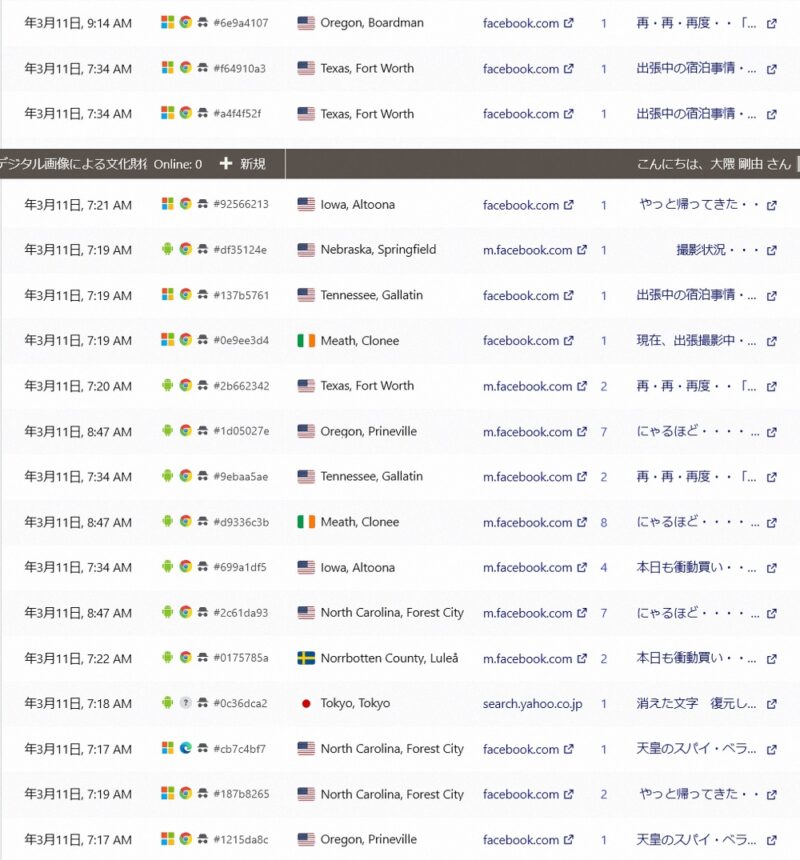Click the unknown browser question mark icon in the Tokyo row
Image resolution: width=800 pixels, height=860 pixels.
pyautogui.click(x=185, y=703)
